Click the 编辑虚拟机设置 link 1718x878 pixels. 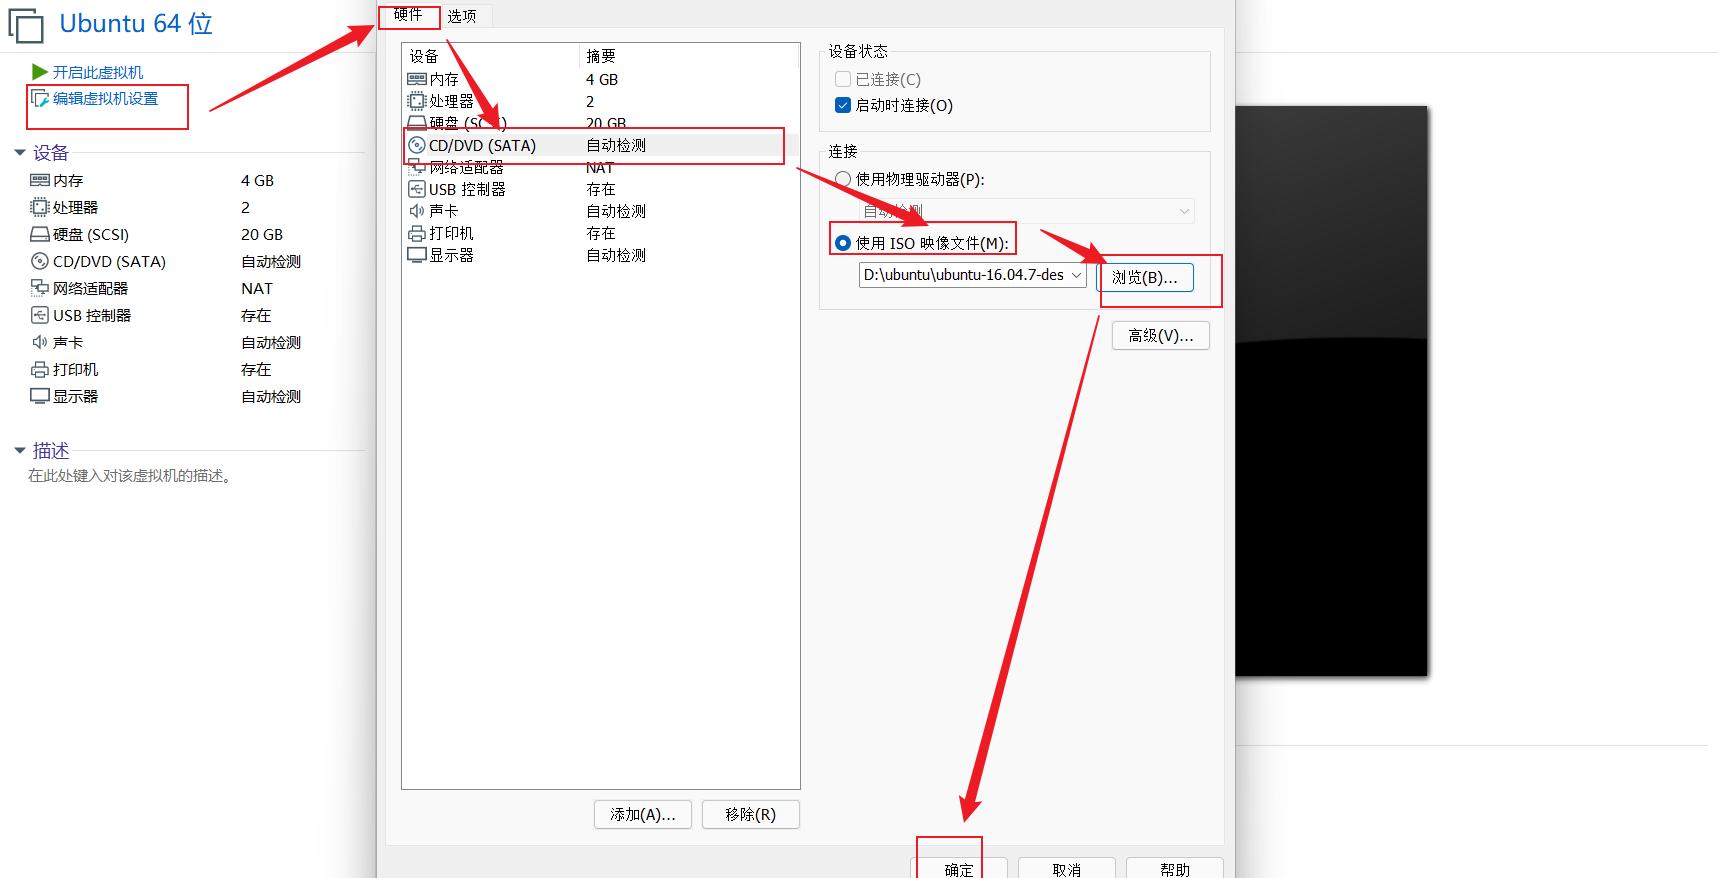click(106, 98)
